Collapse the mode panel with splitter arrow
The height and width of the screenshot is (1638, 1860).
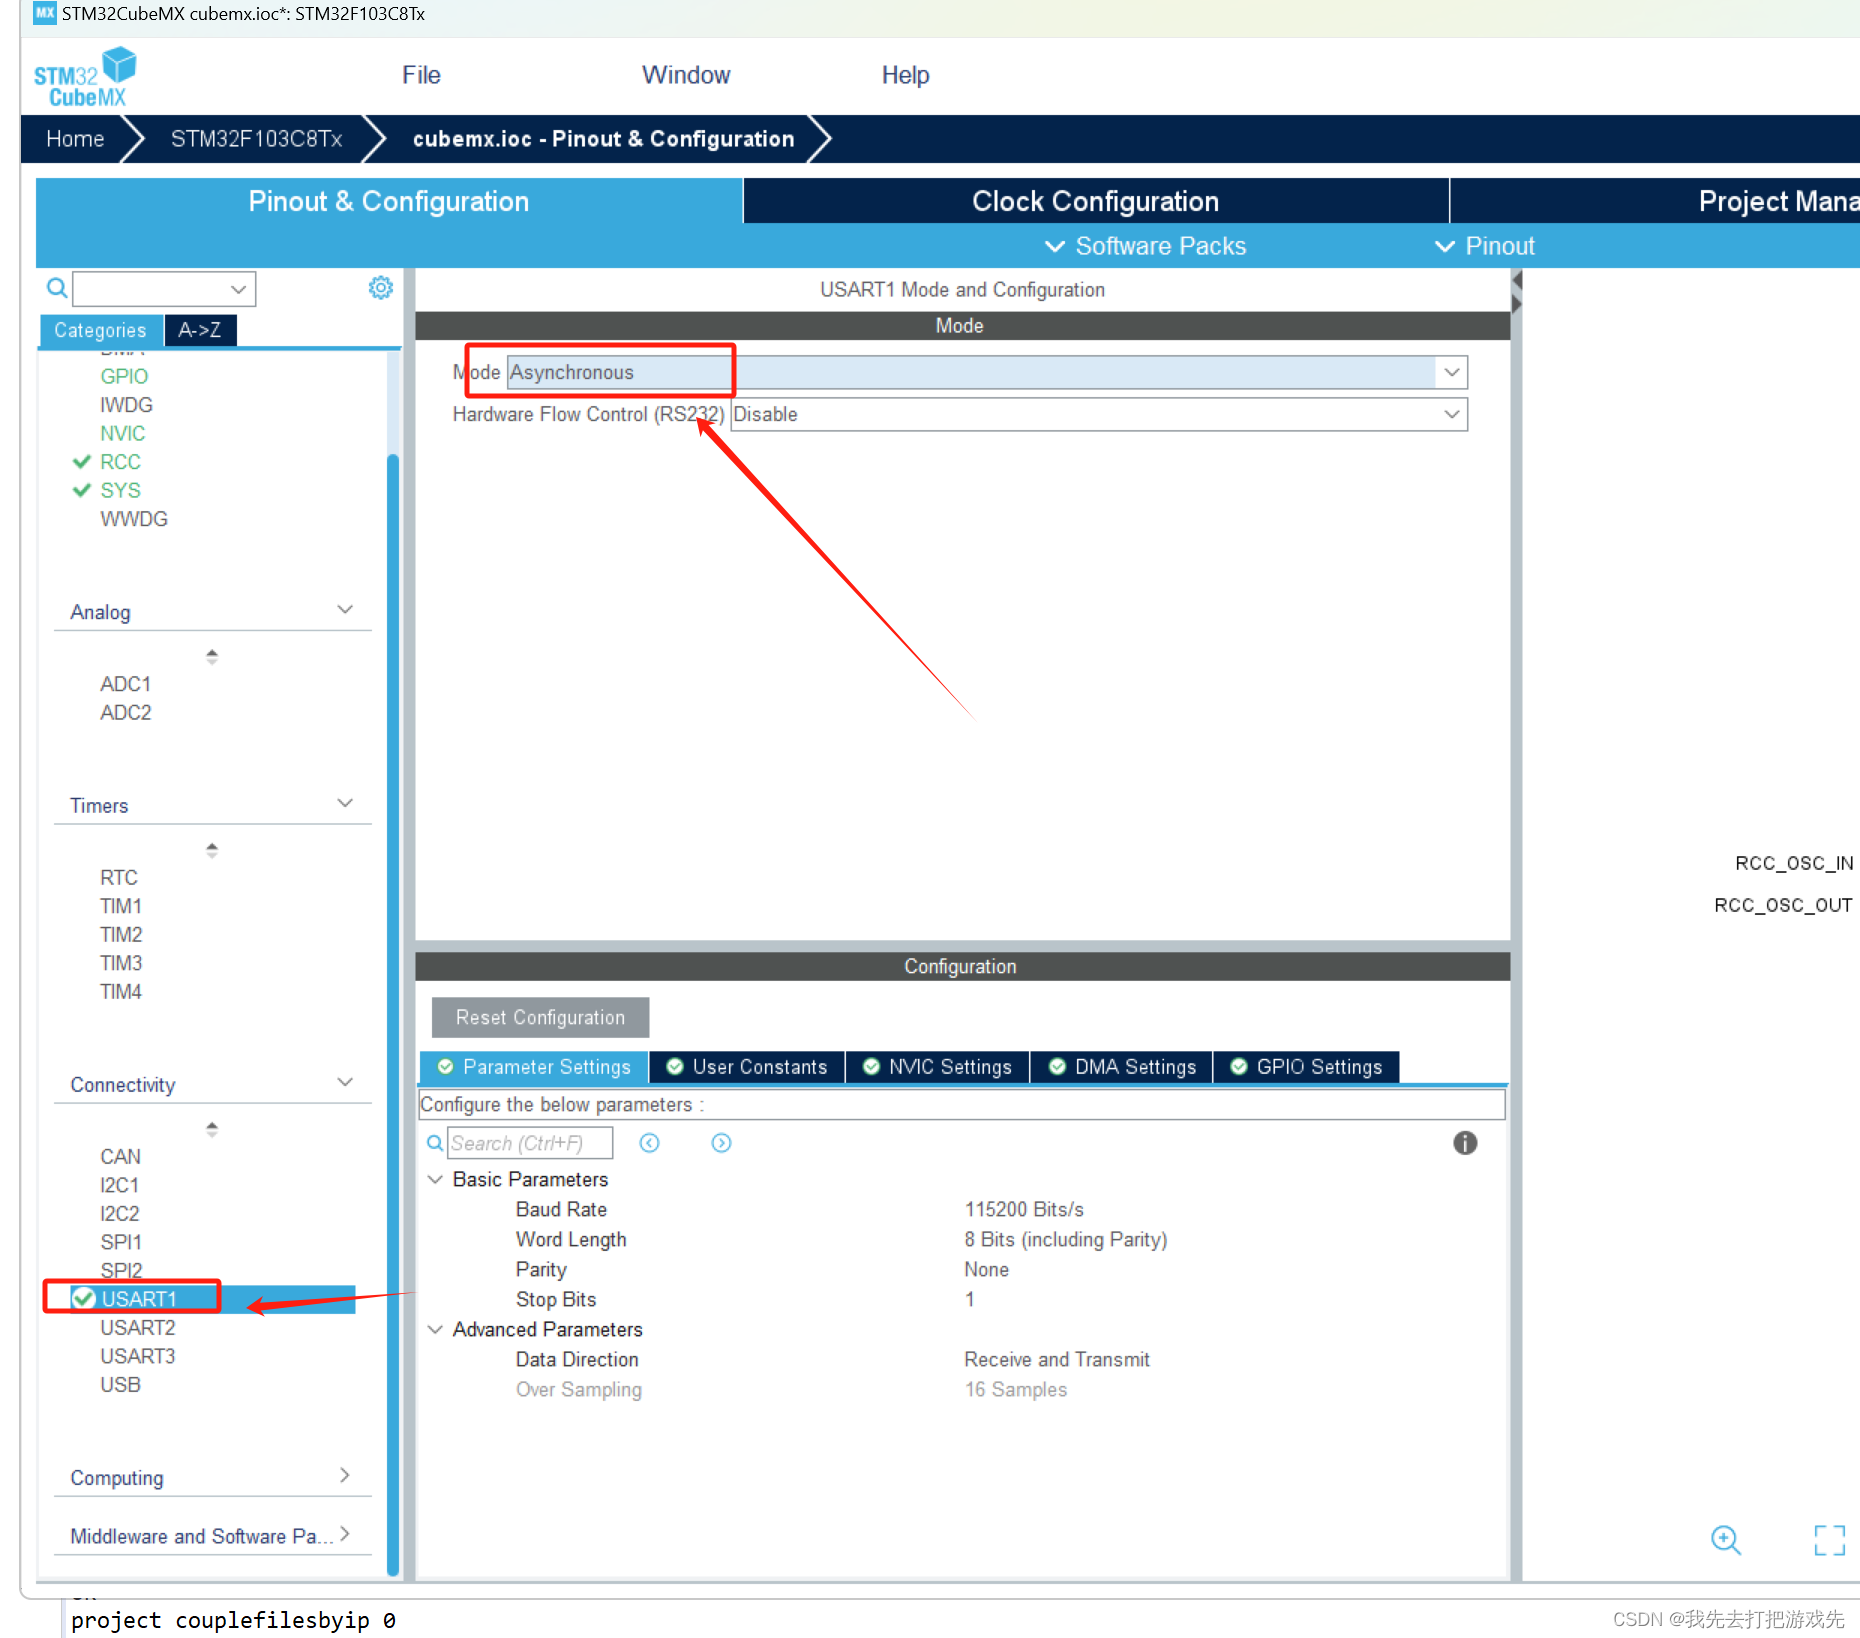pyautogui.click(x=1517, y=281)
